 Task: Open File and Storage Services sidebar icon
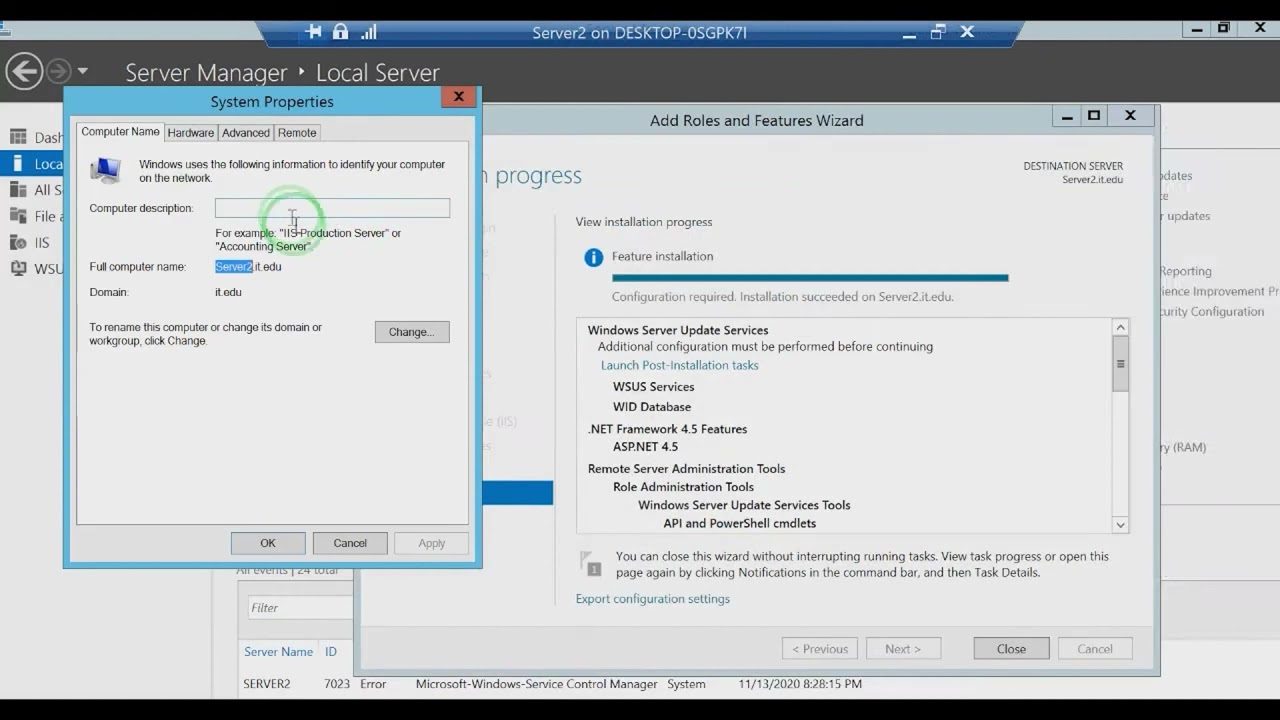[18, 215]
